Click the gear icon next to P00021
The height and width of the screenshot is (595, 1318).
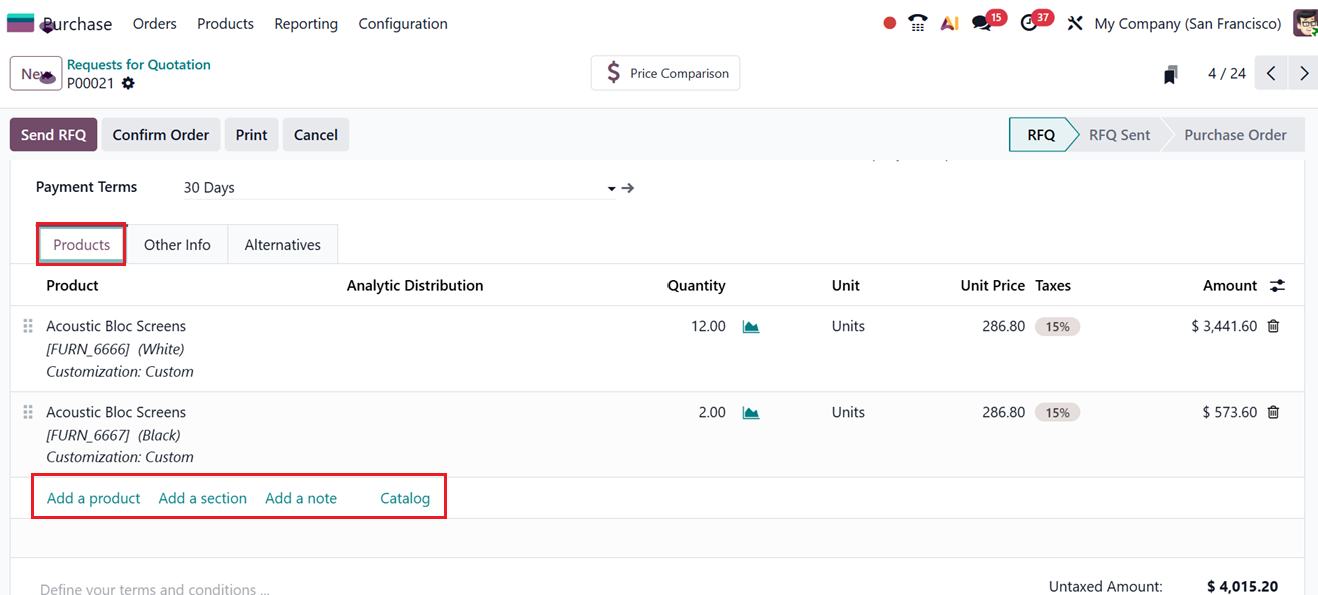[128, 84]
